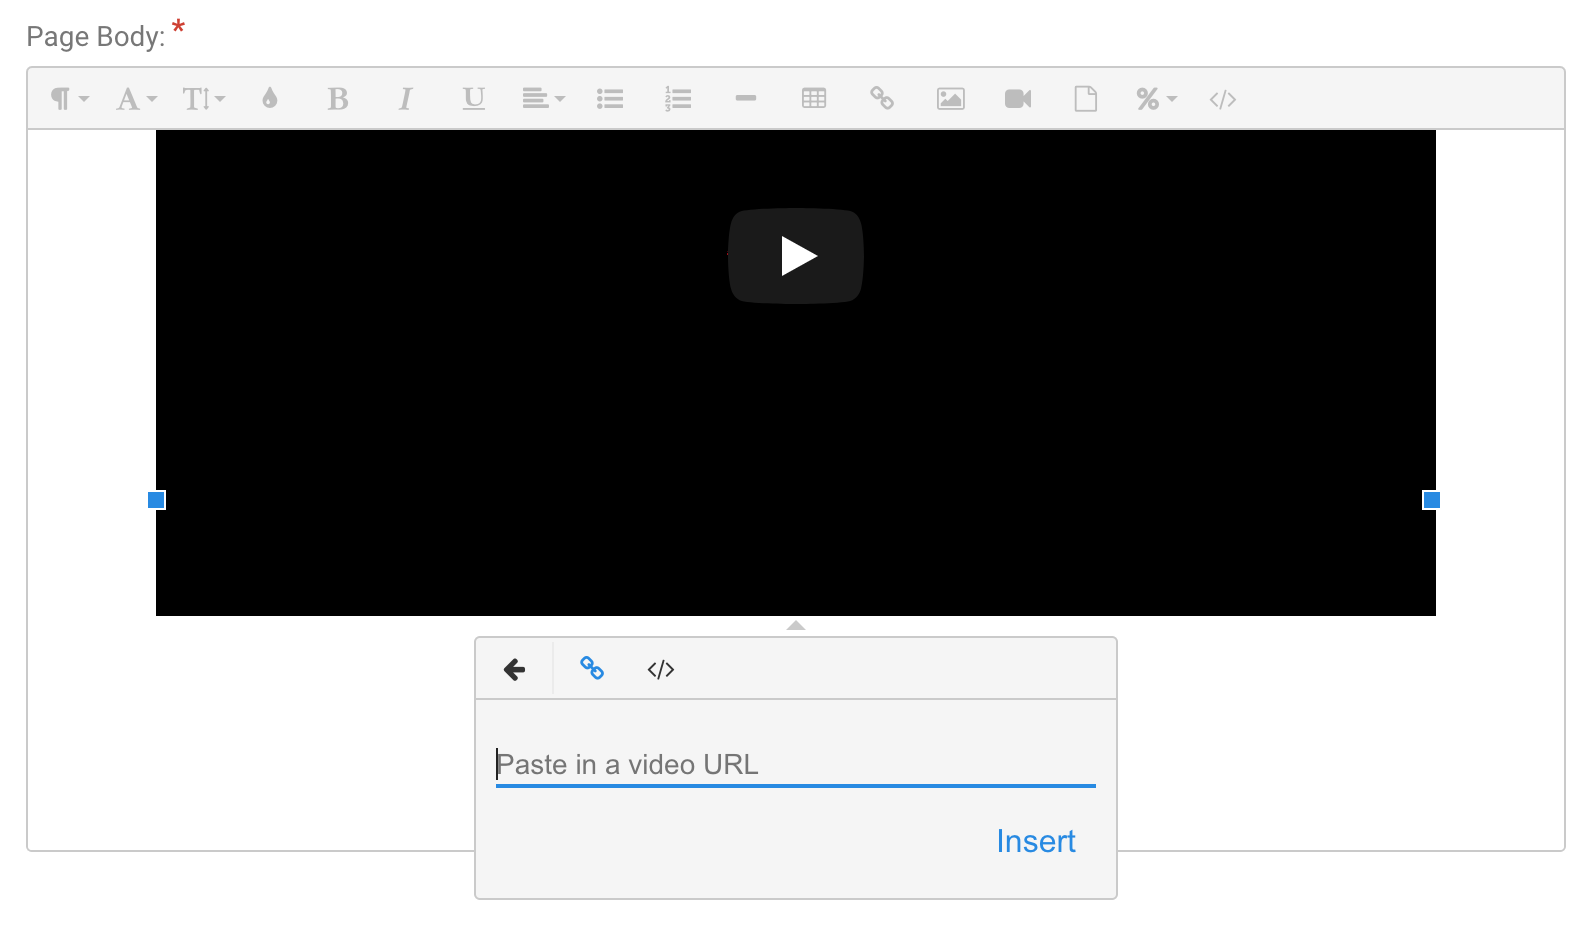Screen dimensions: 1594x930
Task: Click the insert file icon
Action: coord(1086,99)
